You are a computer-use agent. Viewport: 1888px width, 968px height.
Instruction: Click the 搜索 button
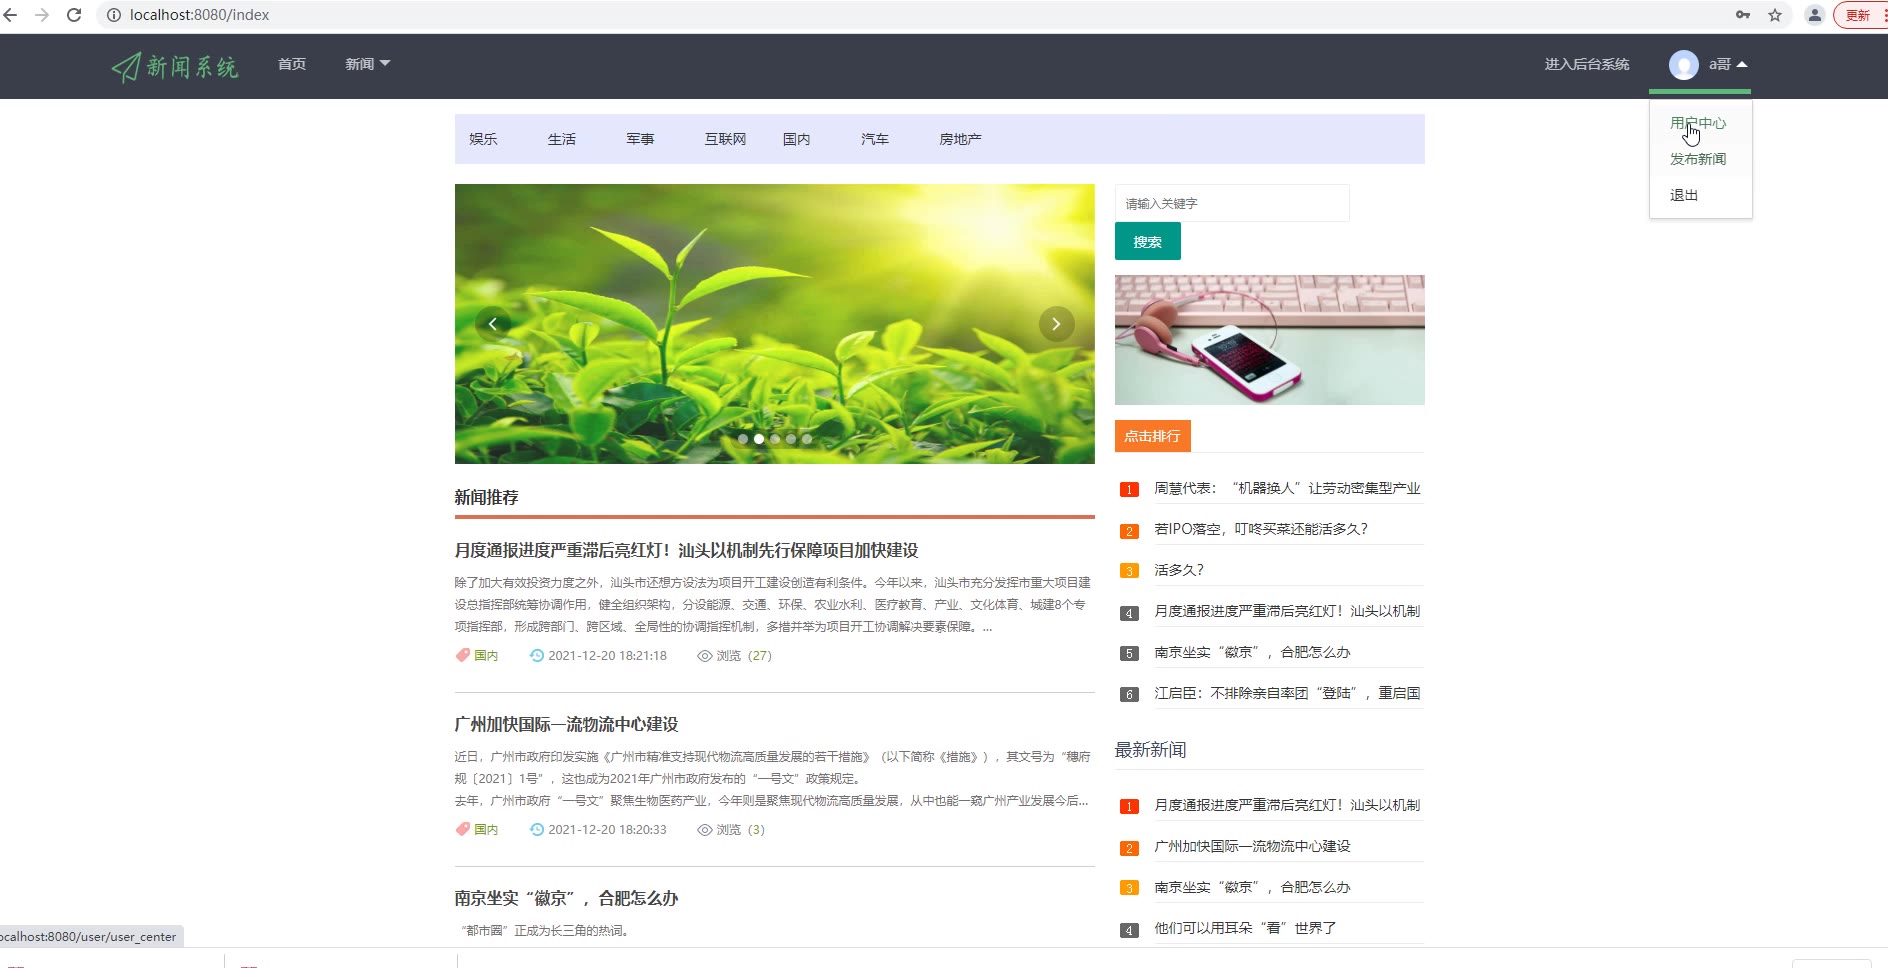coord(1148,241)
